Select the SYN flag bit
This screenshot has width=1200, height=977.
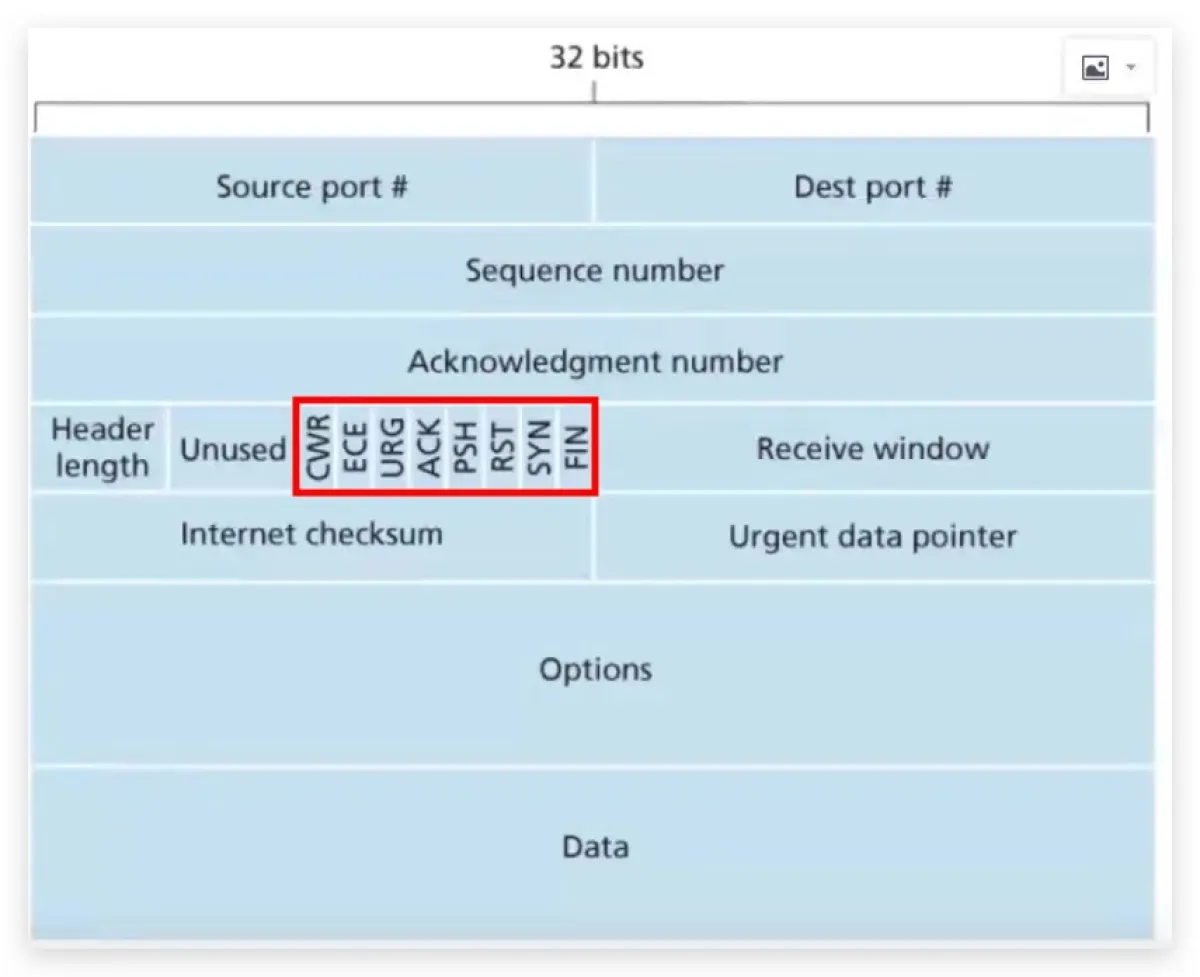pos(538,448)
